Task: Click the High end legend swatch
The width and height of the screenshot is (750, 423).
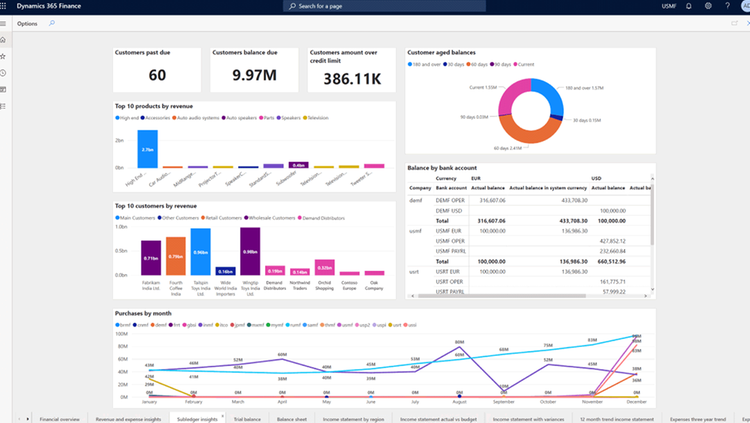Action: click(x=117, y=118)
